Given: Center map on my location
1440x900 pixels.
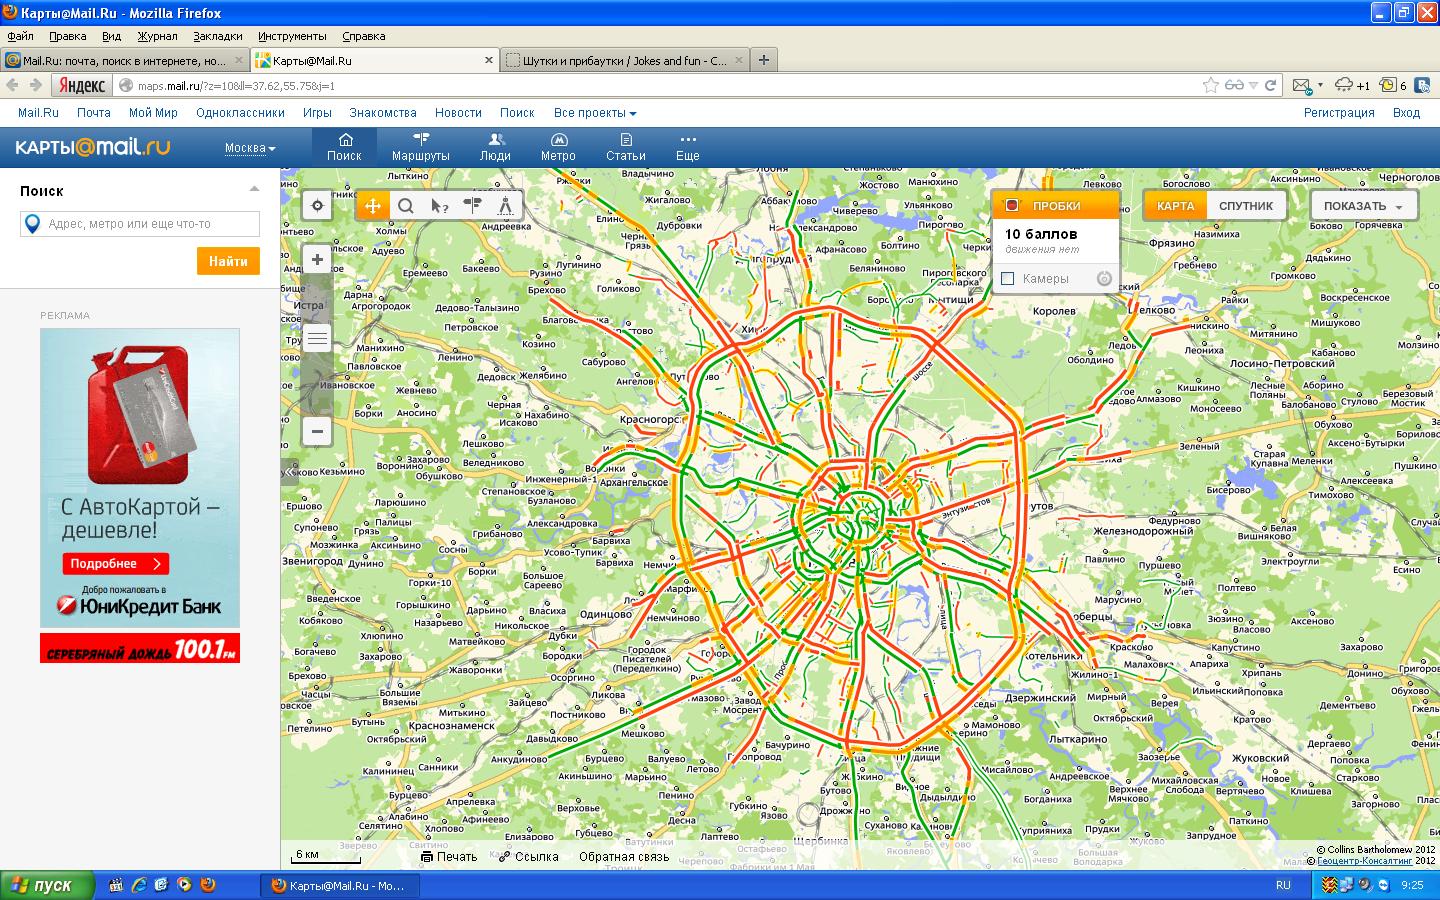Looking at the screenshot, I should (x=317, y=206).
